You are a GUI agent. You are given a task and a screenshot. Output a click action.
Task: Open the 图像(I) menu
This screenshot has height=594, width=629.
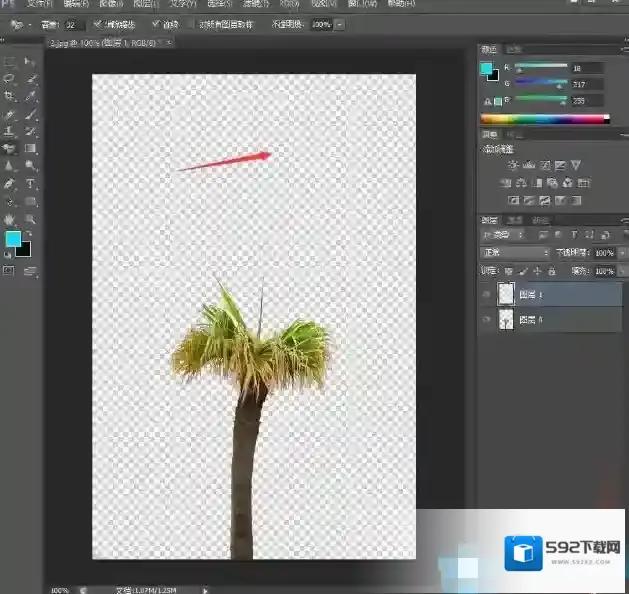coord(111,4)
